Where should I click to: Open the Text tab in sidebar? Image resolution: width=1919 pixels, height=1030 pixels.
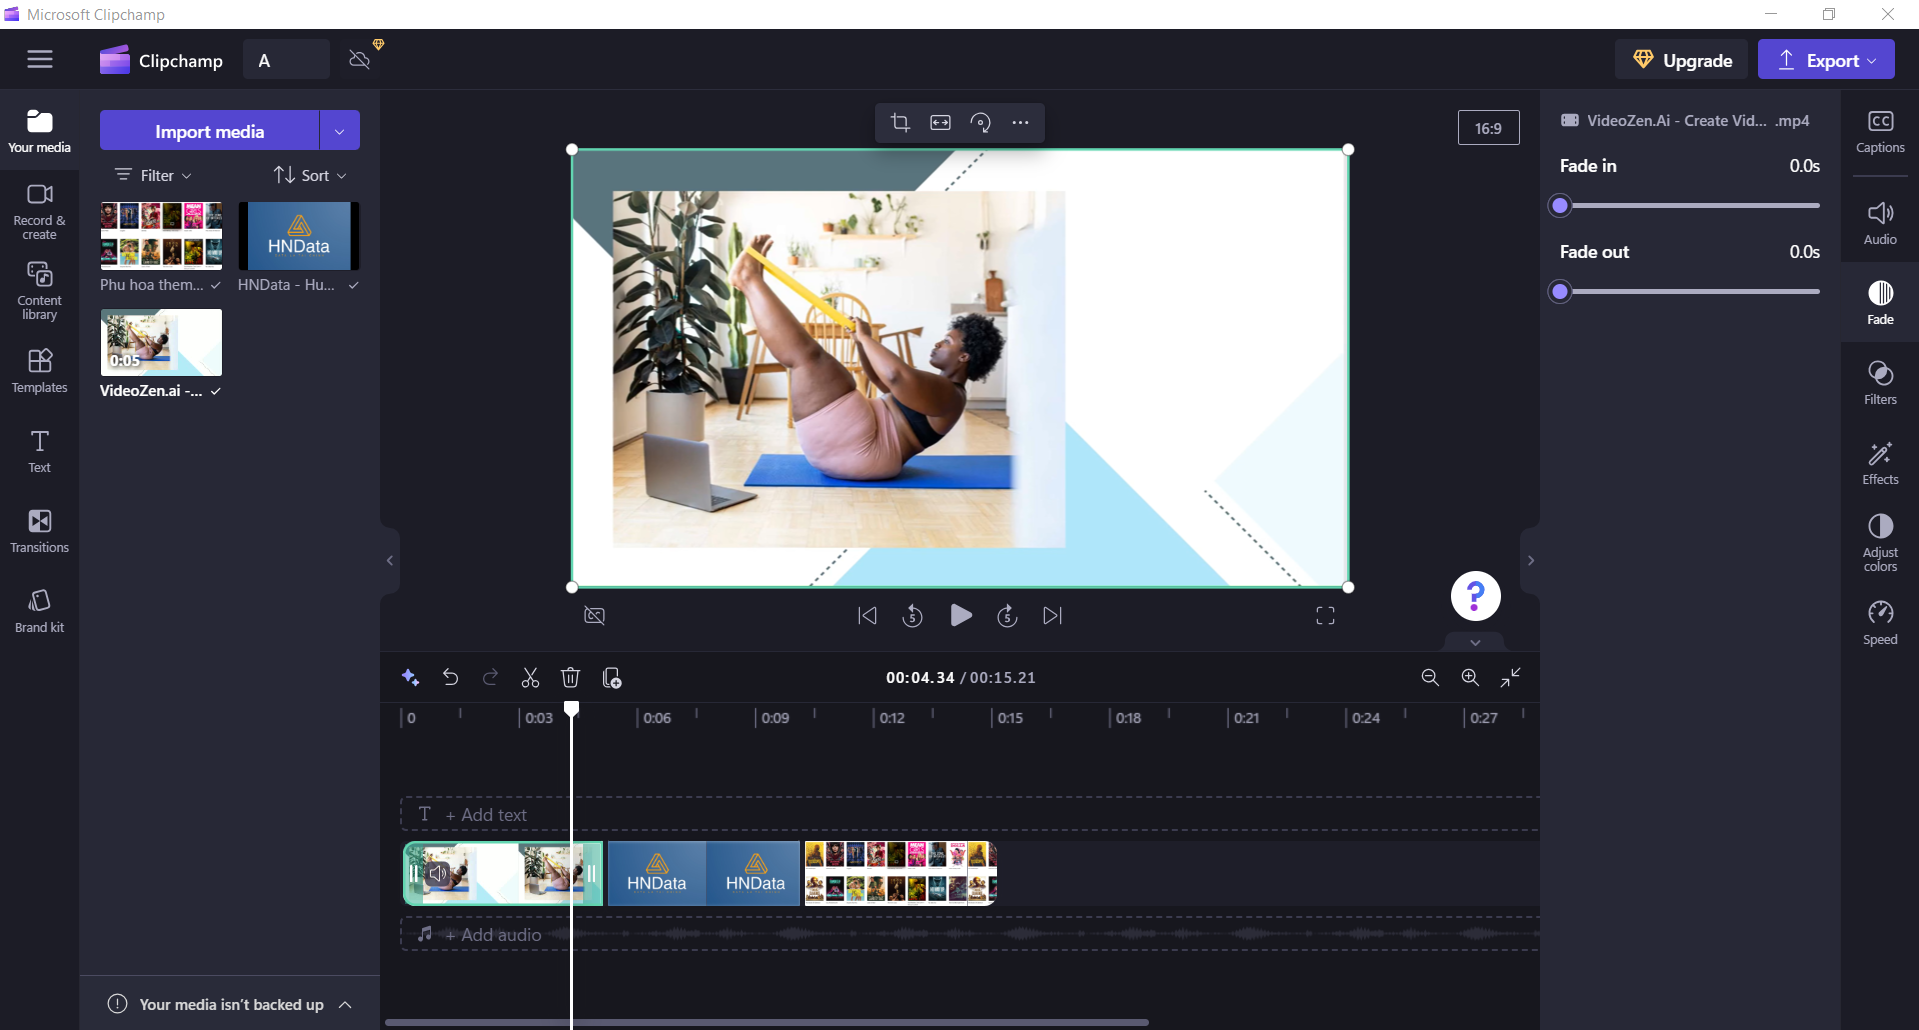pos(39,451)
